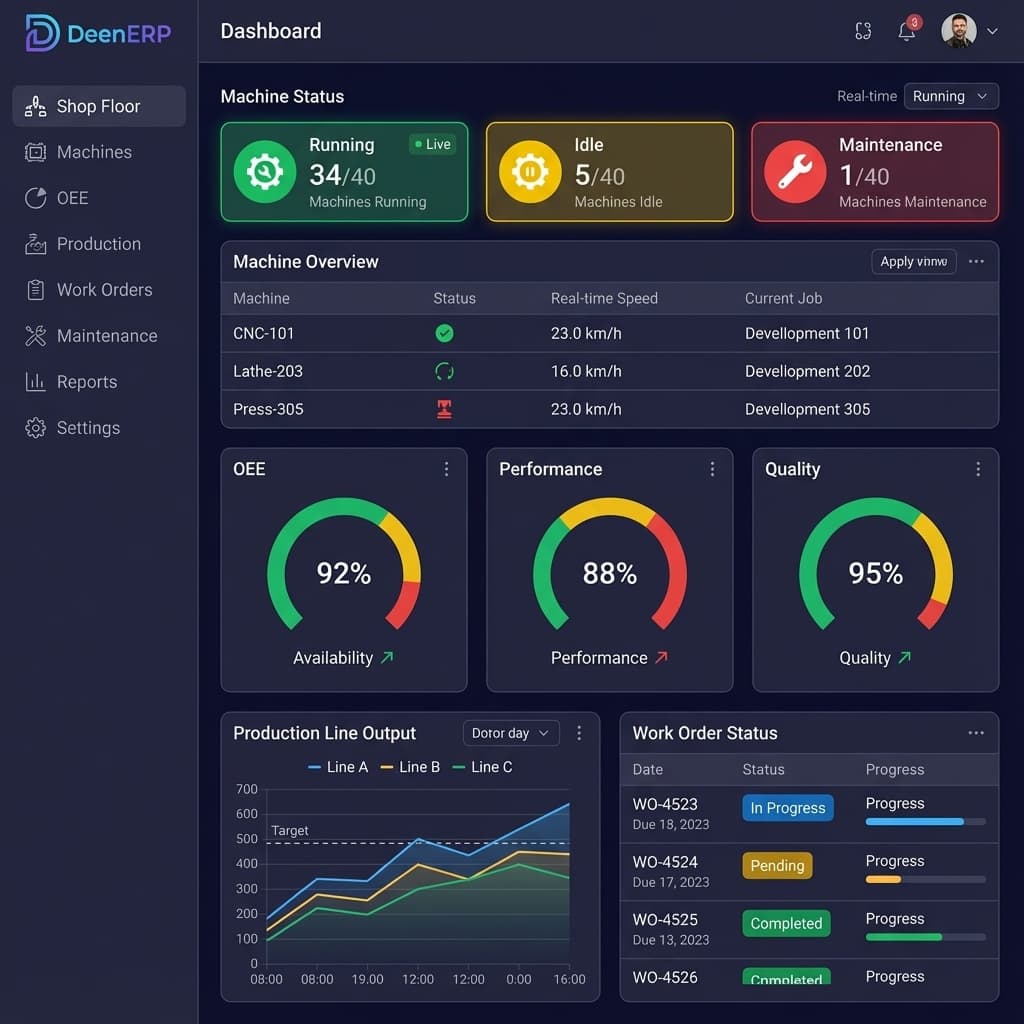
Task: Click the DeenERP logo icon
Action: click(42, 33)
